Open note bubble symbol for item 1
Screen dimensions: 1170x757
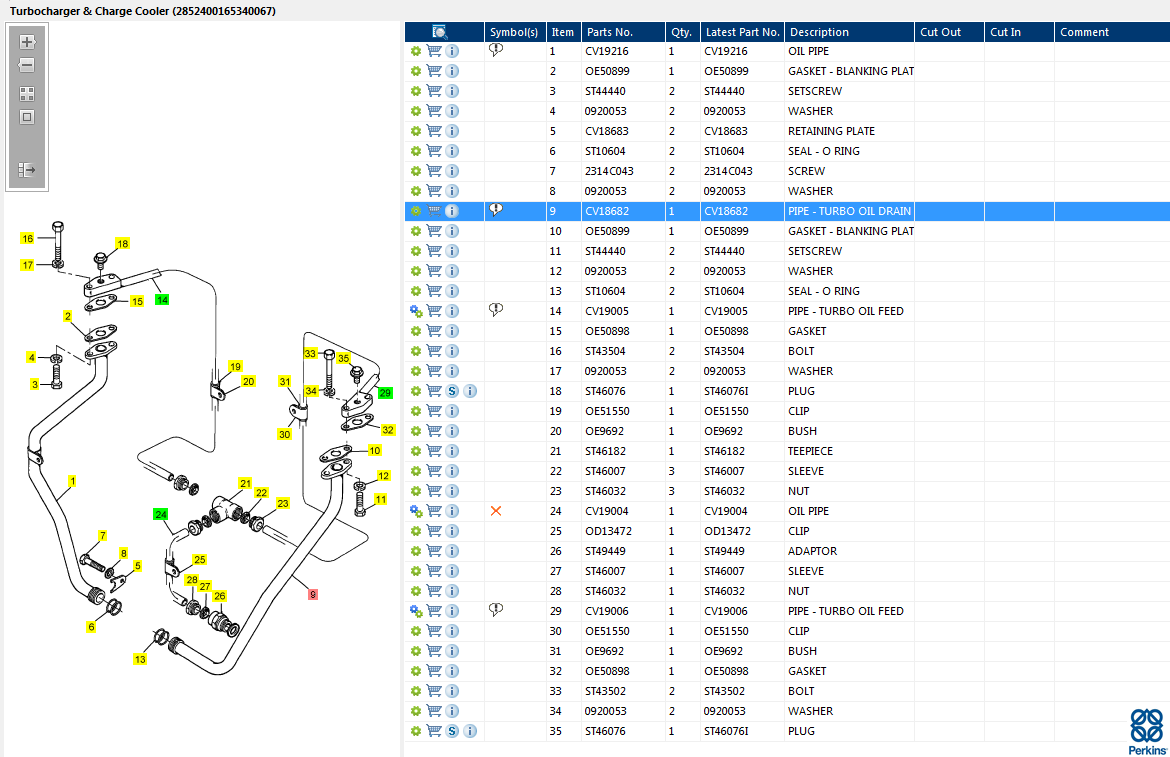pos(495,50)
